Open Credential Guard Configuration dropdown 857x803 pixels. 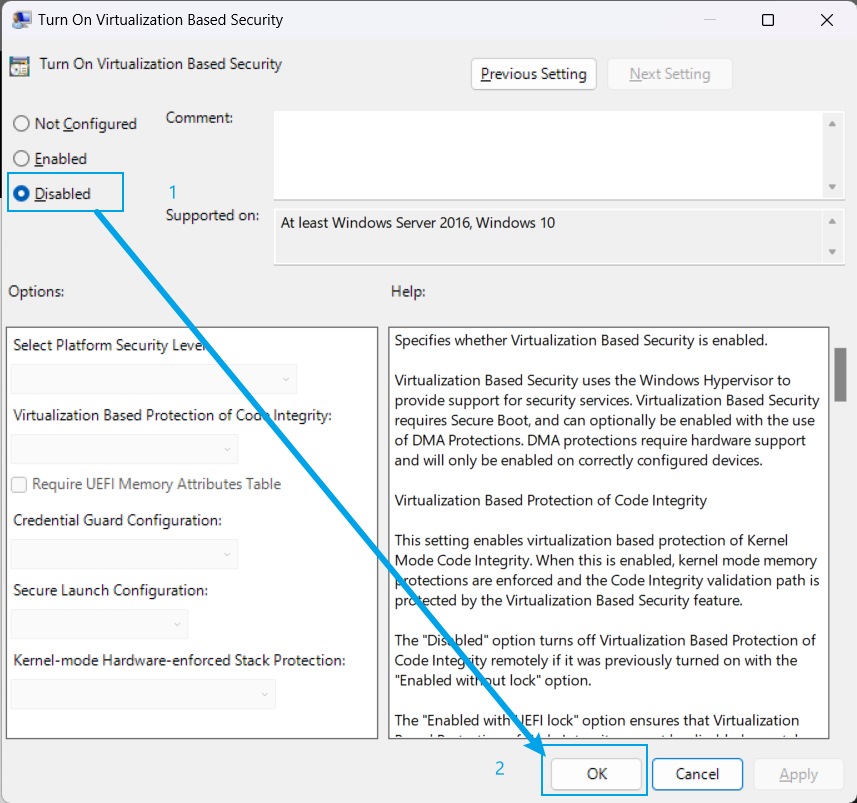[124, 554]
